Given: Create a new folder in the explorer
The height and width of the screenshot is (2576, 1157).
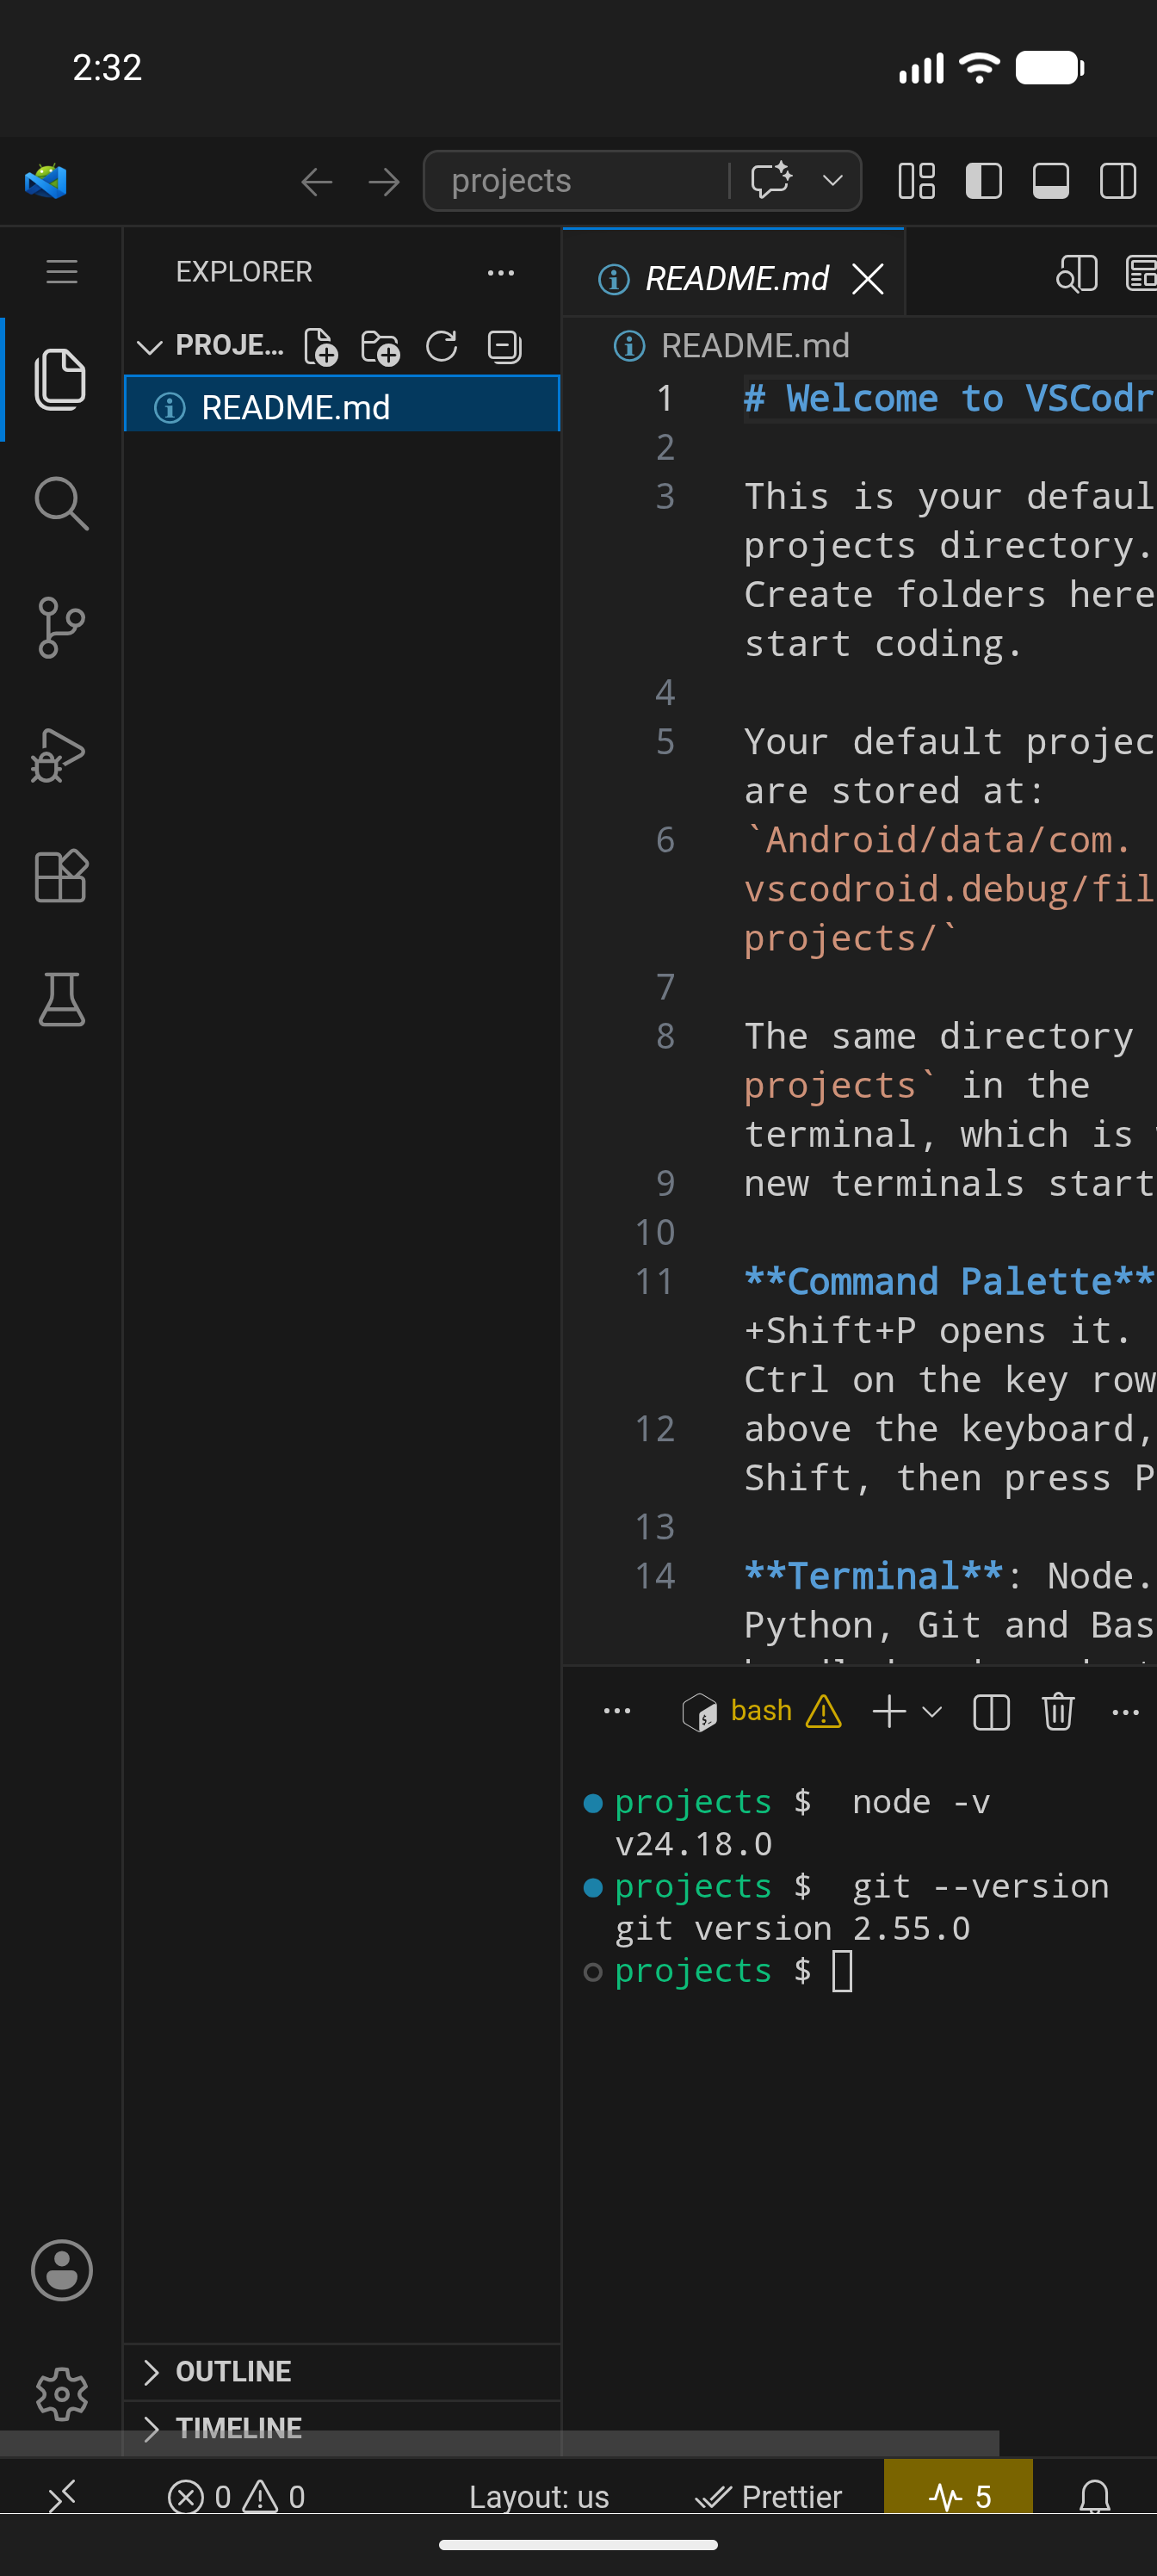Looking at the screenshot, I should click(x=380, y=347).
